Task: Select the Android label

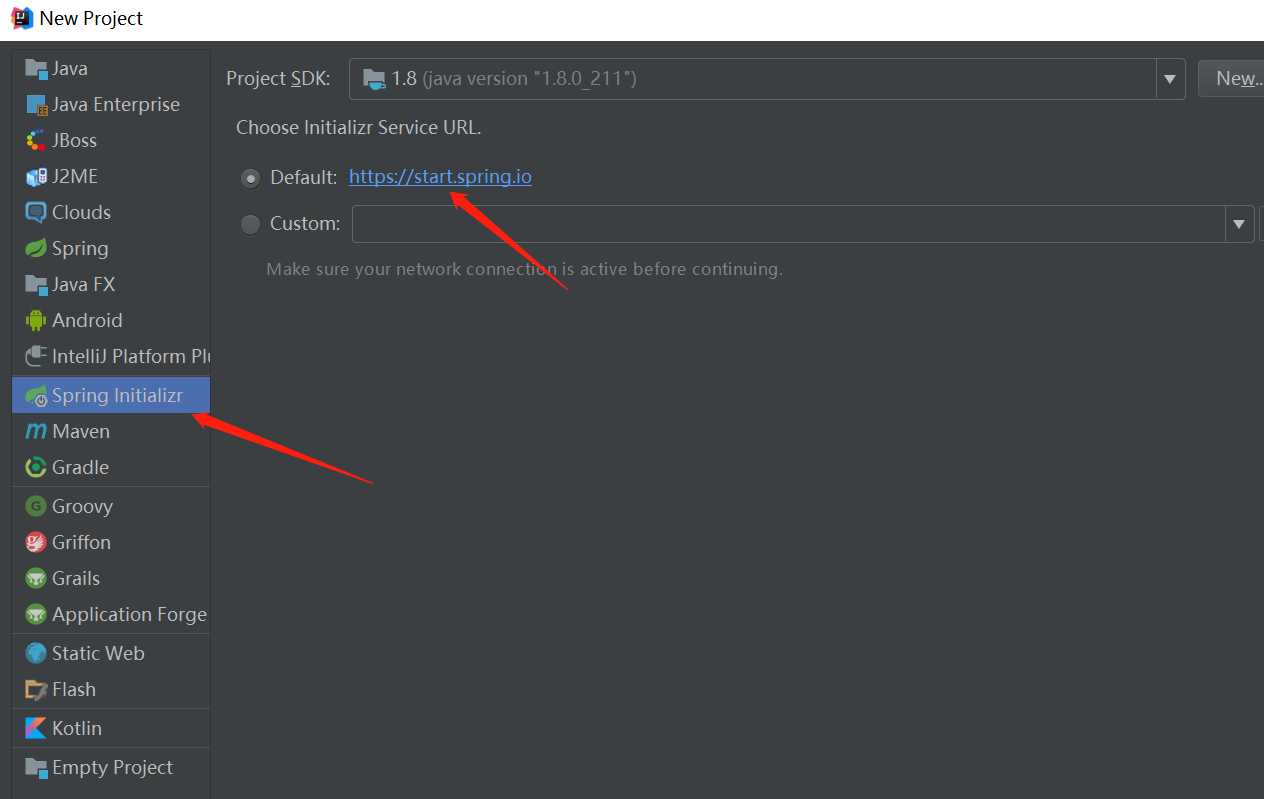Action: [x=87, y=321]
